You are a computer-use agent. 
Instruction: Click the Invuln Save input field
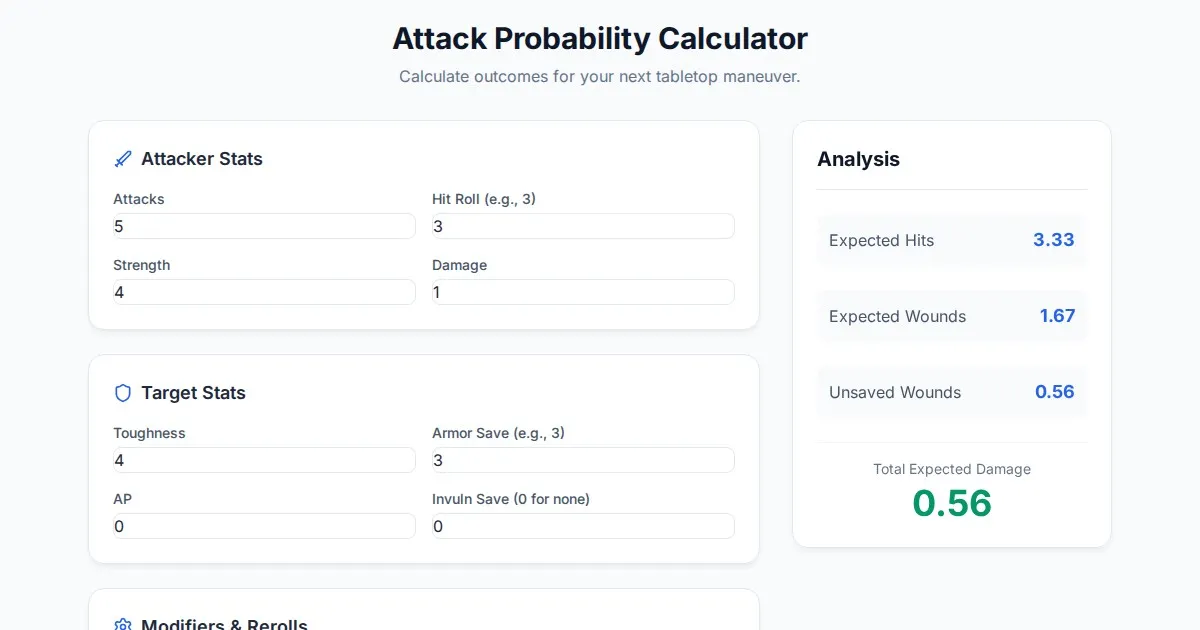tap(583, 526)
